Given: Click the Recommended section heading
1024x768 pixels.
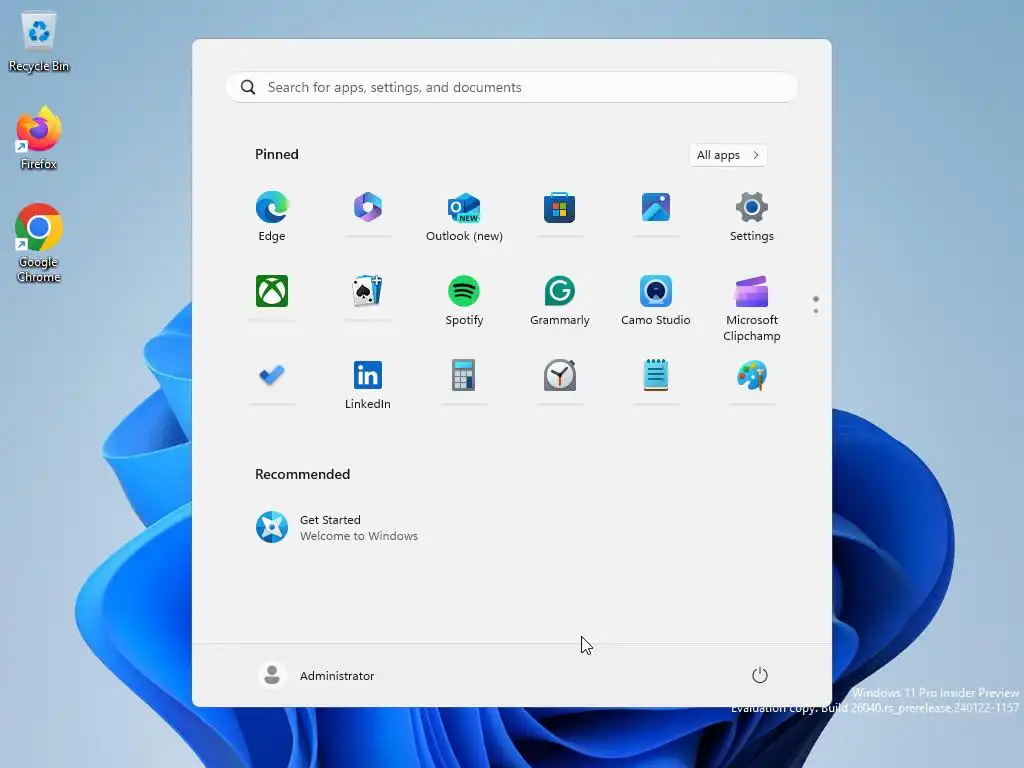Looking at the screenshot, I should [302, 474].
